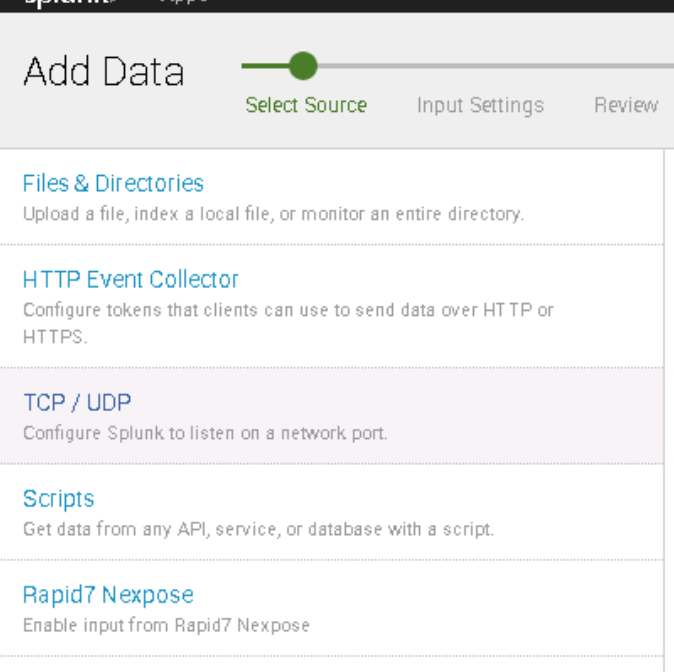Jump to the Review step
Image resolution: width=674 pixels, height=672 pixels.
click(626, 105)
